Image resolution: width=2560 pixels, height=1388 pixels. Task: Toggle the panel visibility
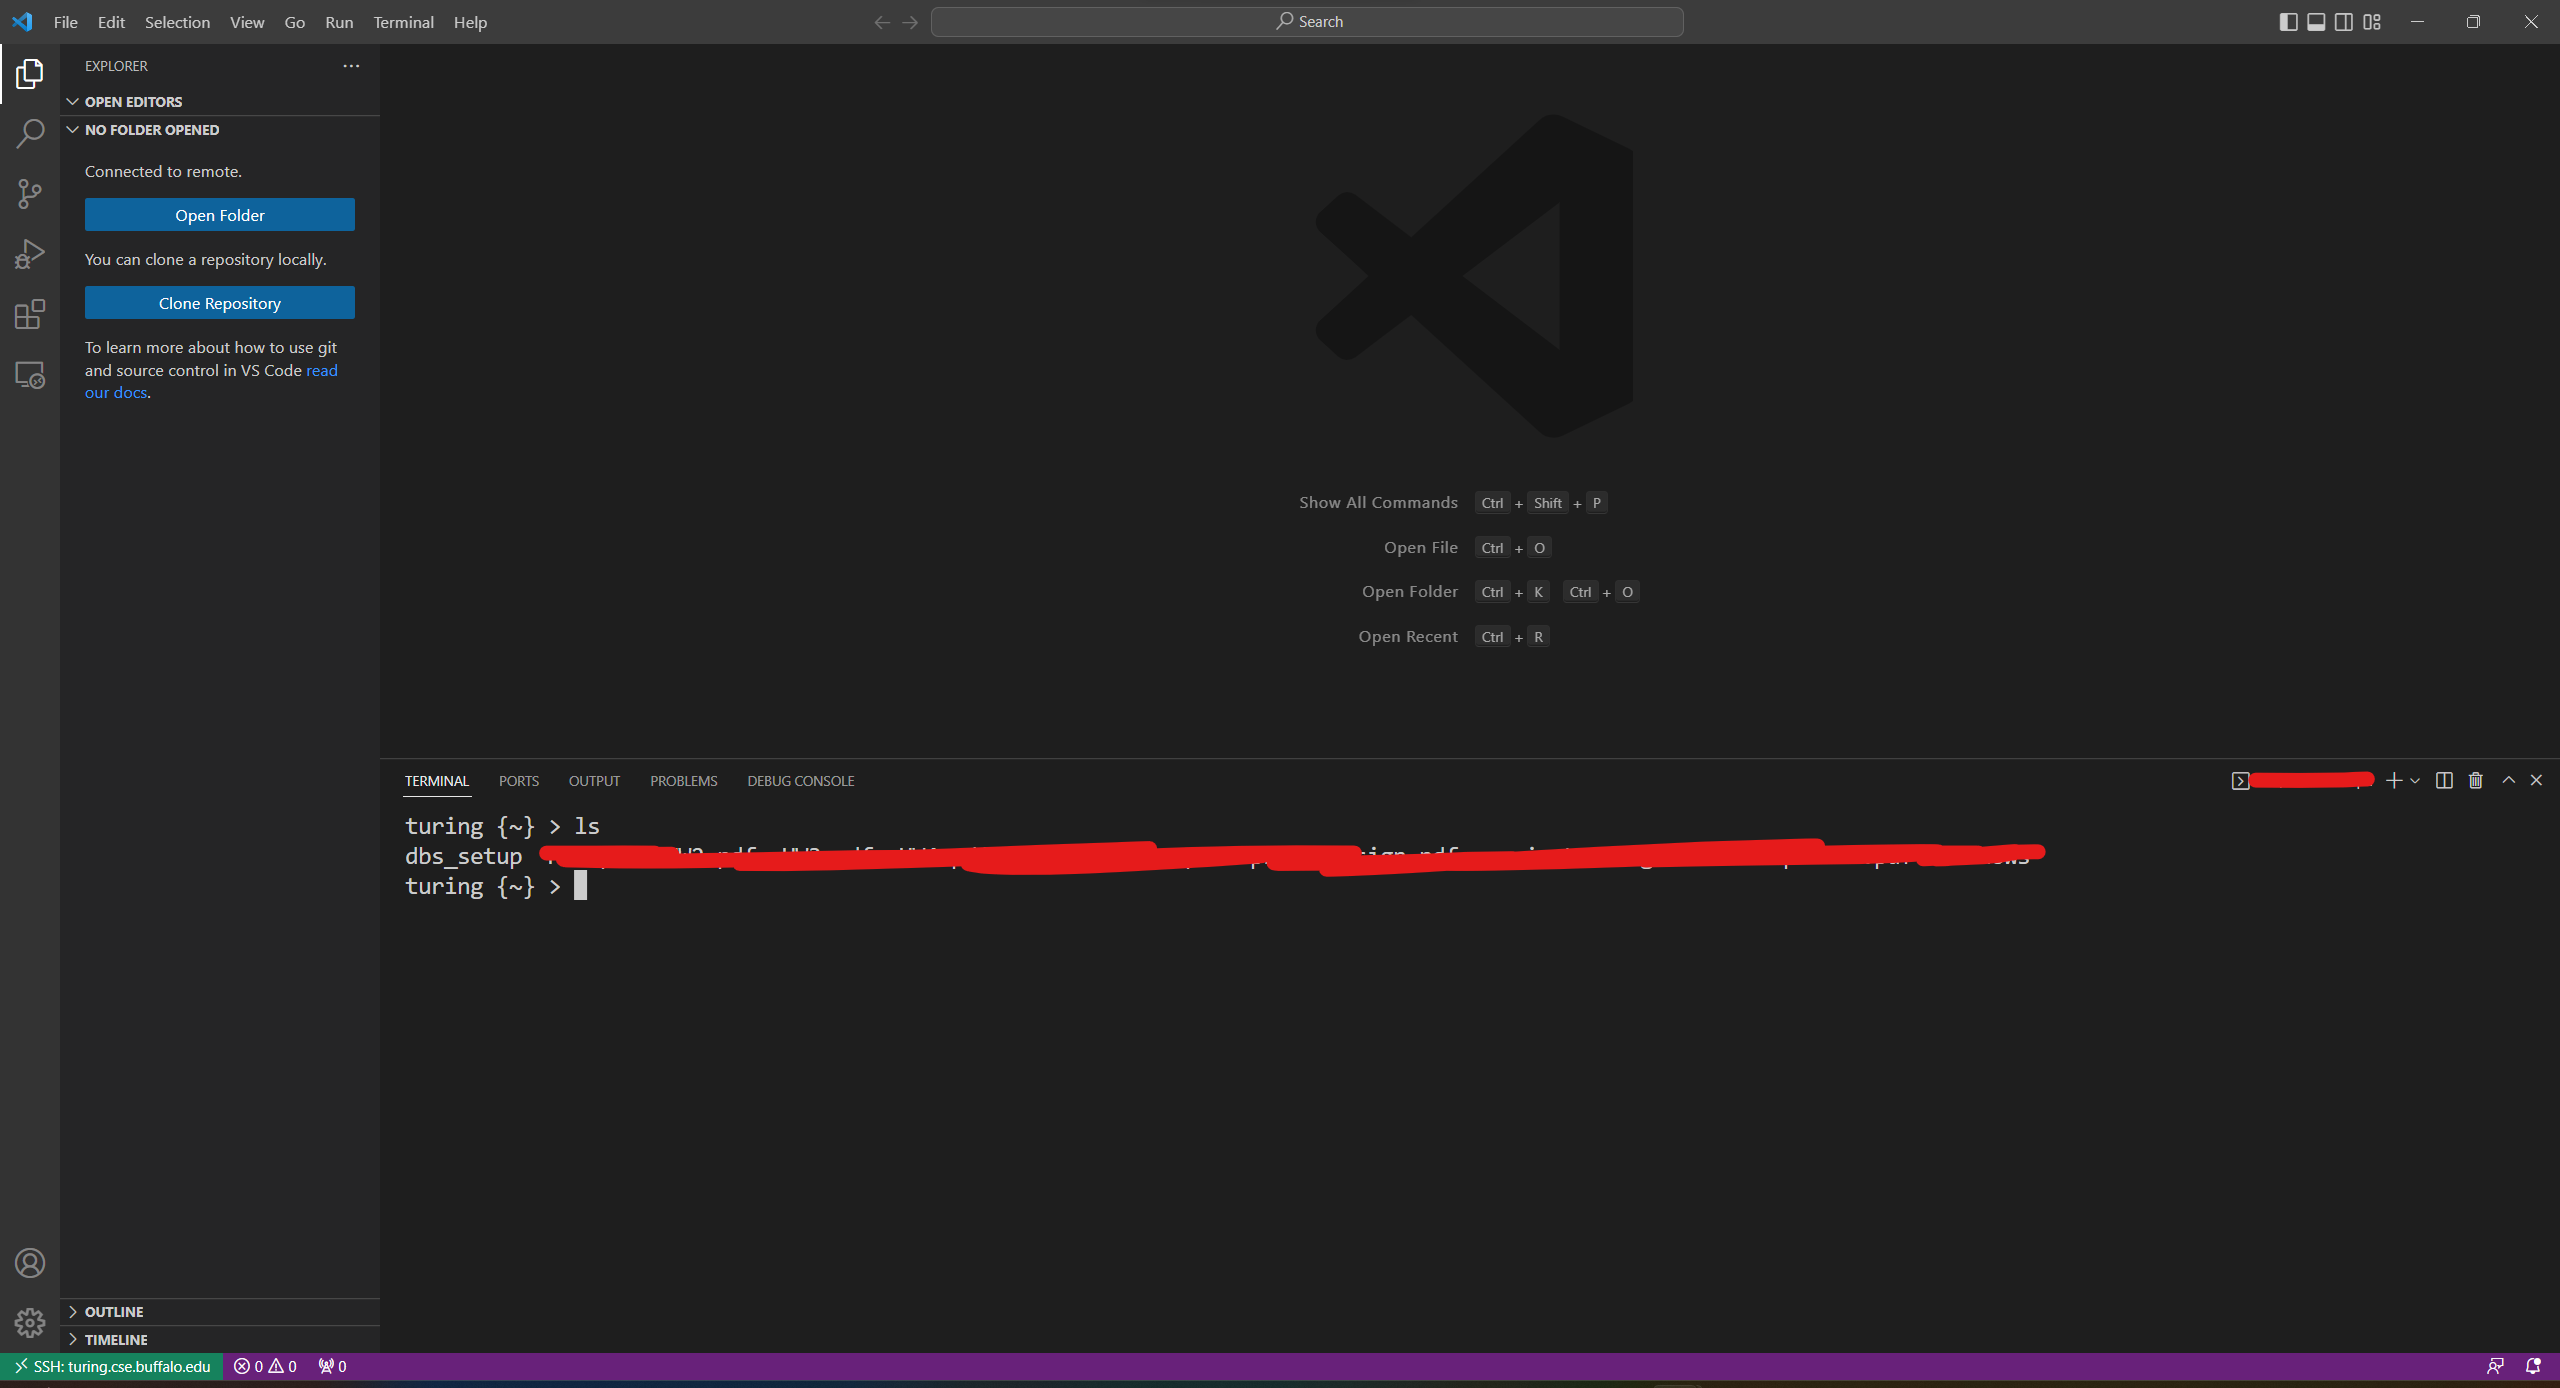pyautogui.click(x=2317, y=21)
